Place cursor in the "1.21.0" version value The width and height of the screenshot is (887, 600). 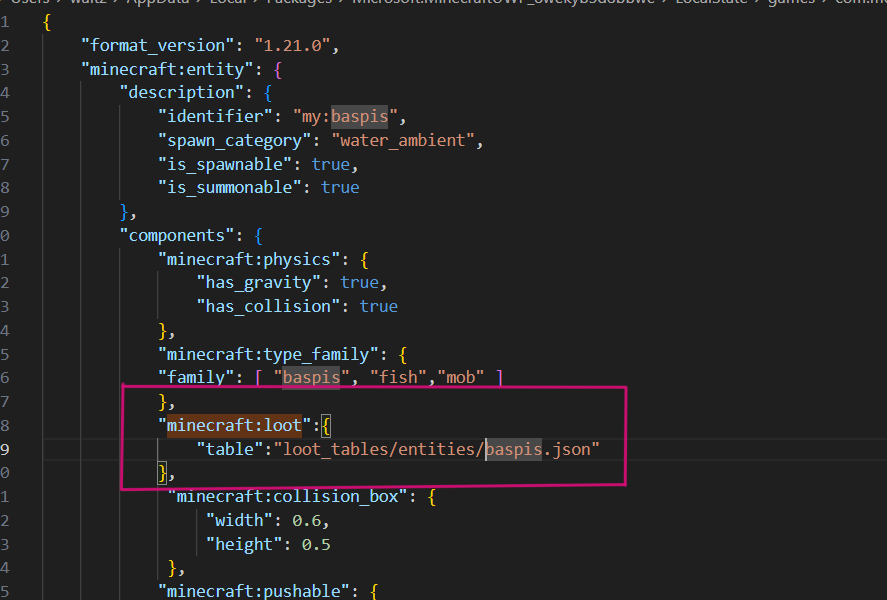coord(296,46)
